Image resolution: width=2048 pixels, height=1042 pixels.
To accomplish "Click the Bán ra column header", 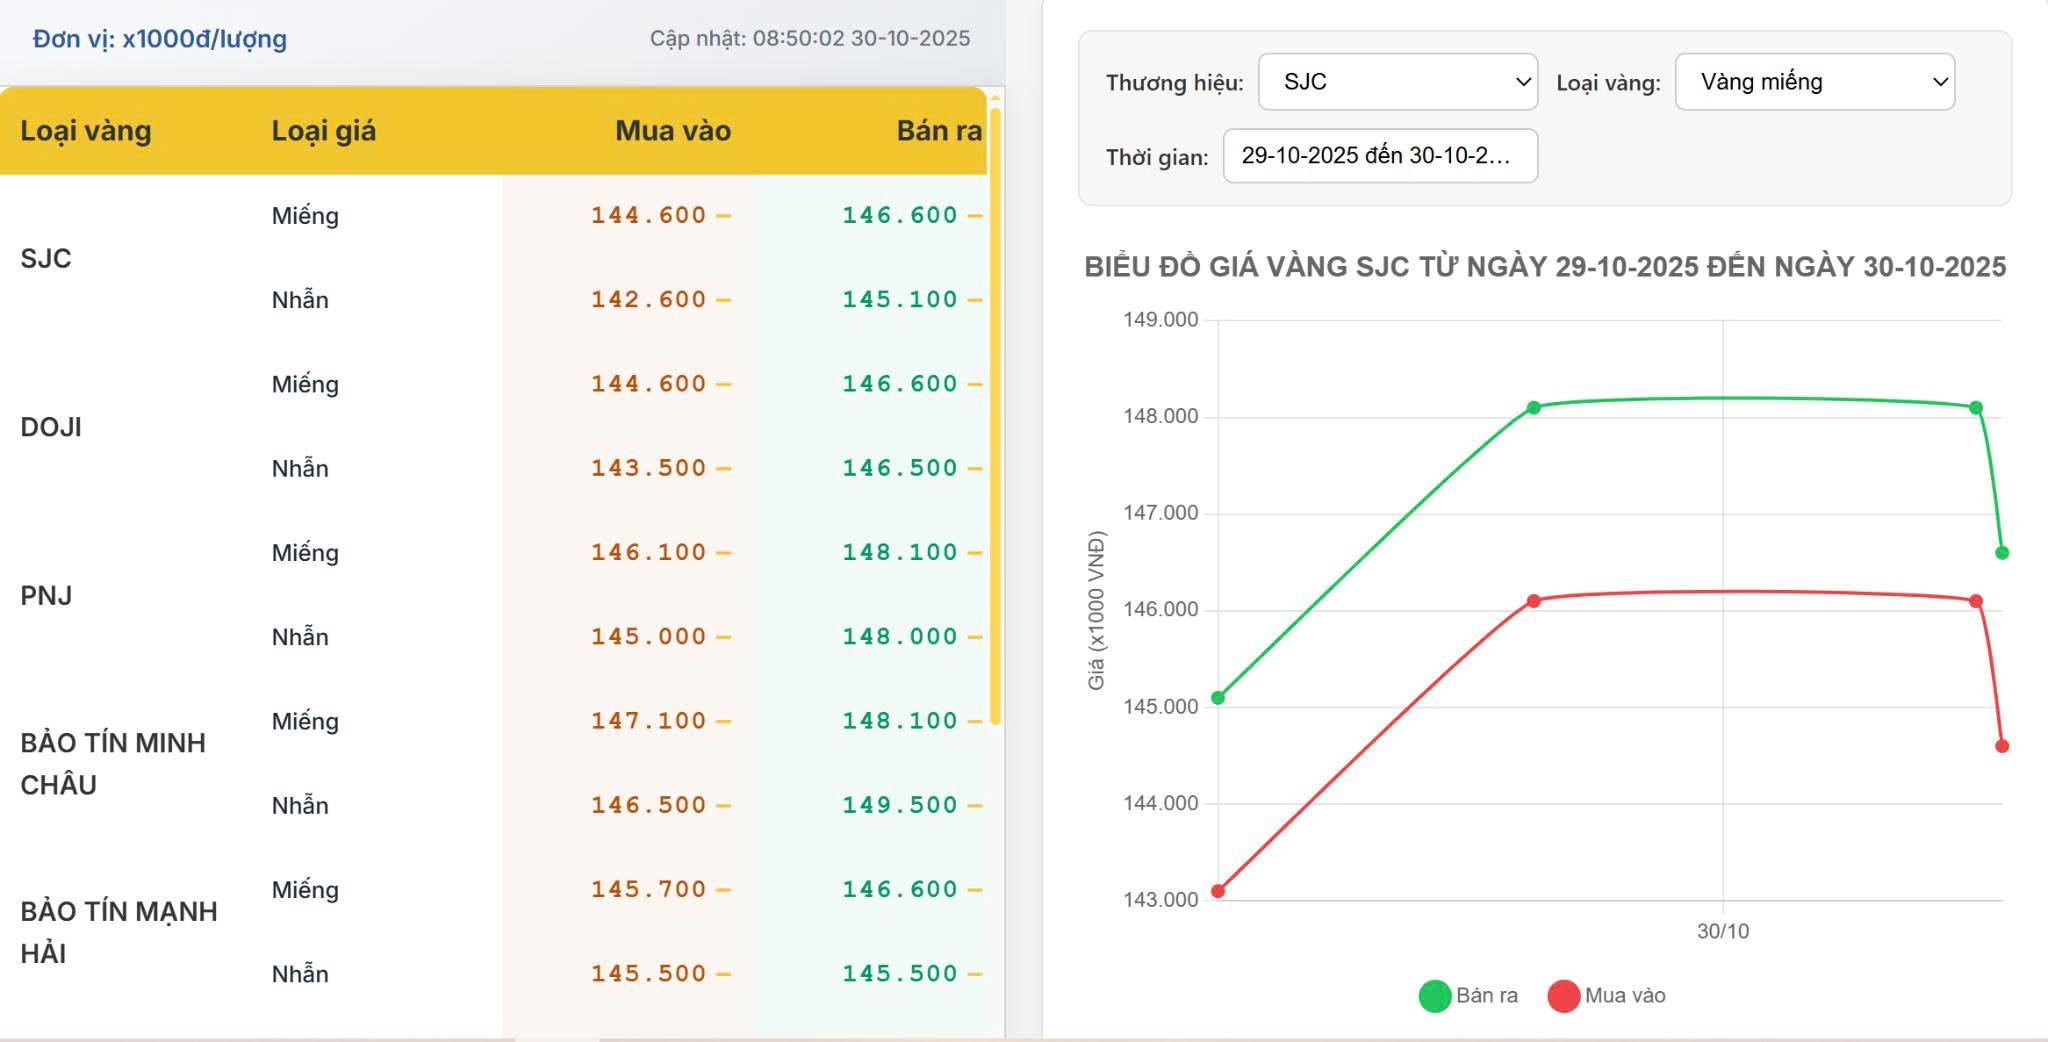I will [938, 131].
